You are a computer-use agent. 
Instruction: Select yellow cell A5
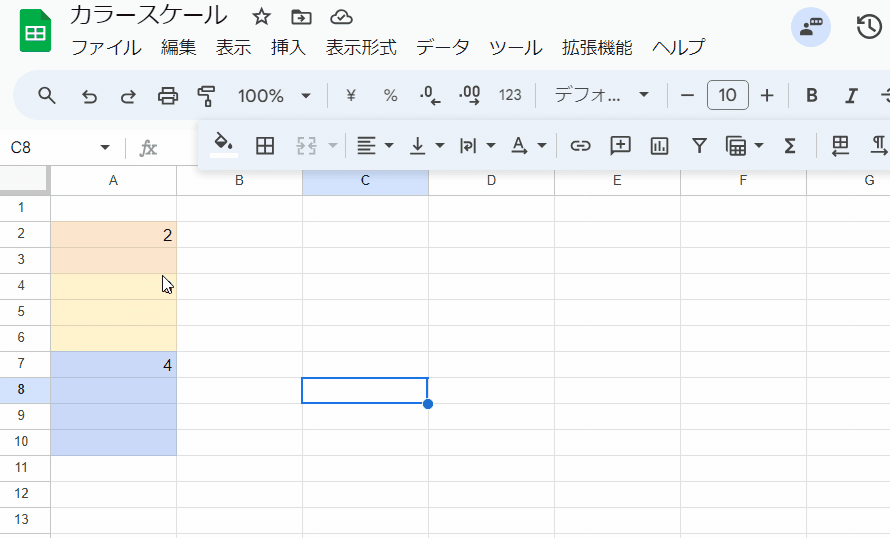click(114, 312)
